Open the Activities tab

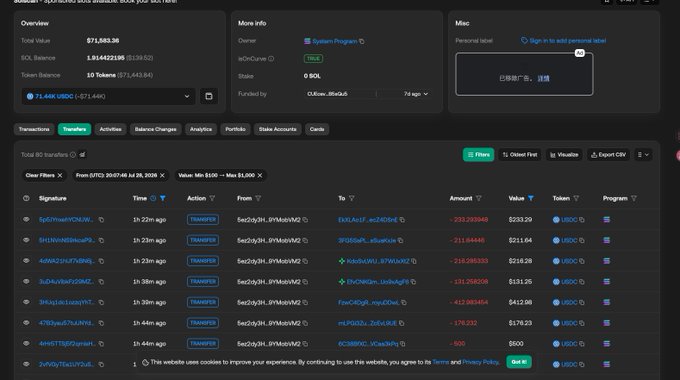pyautogui.click(x=110, y=129)
